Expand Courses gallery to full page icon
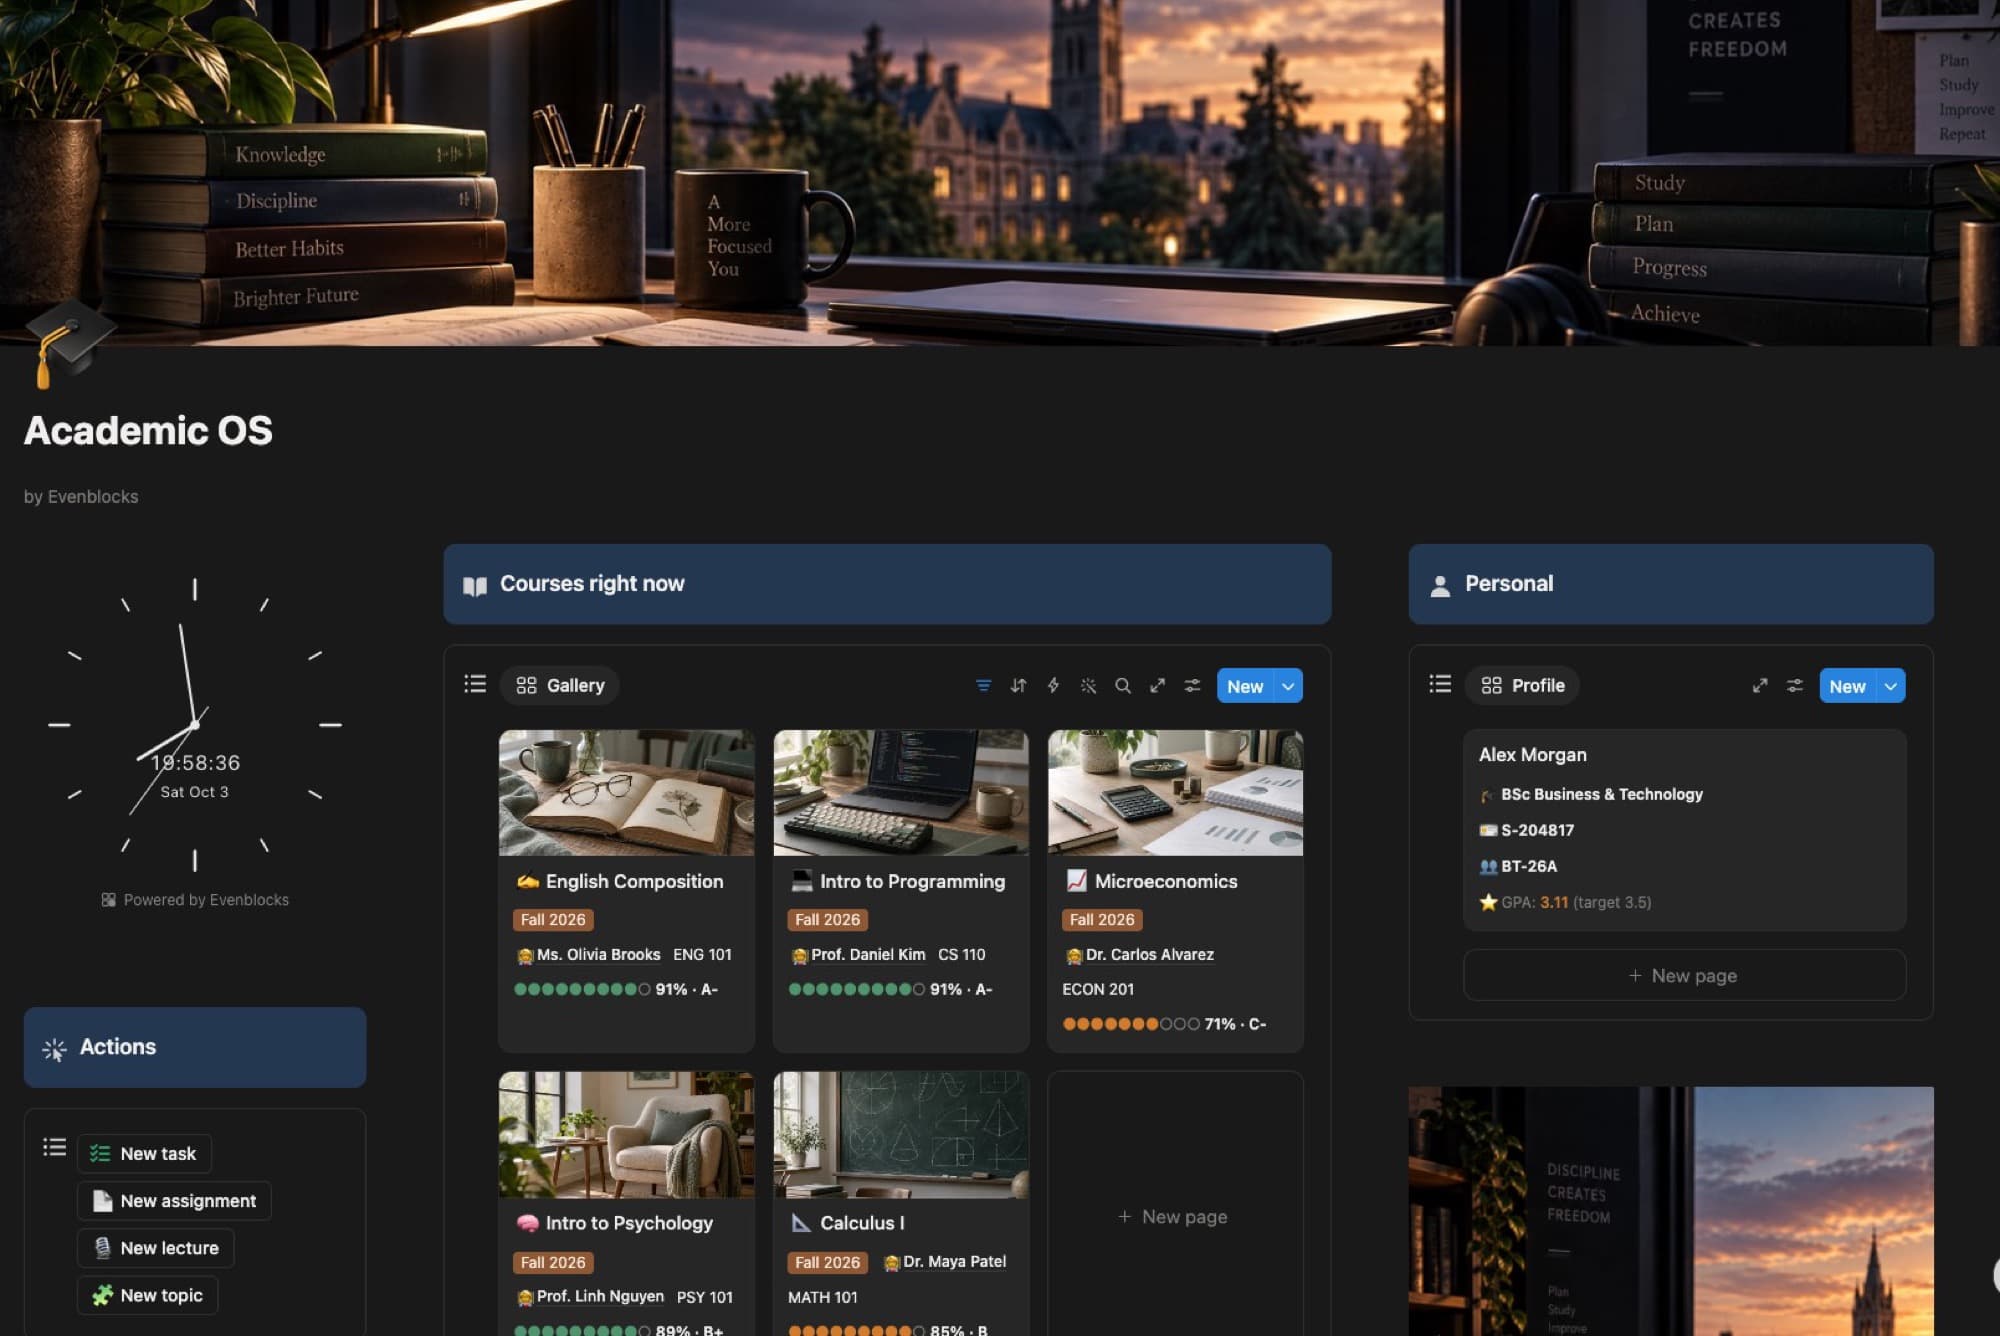This screenshot has height=1336, width=2000. [1157, 686]
